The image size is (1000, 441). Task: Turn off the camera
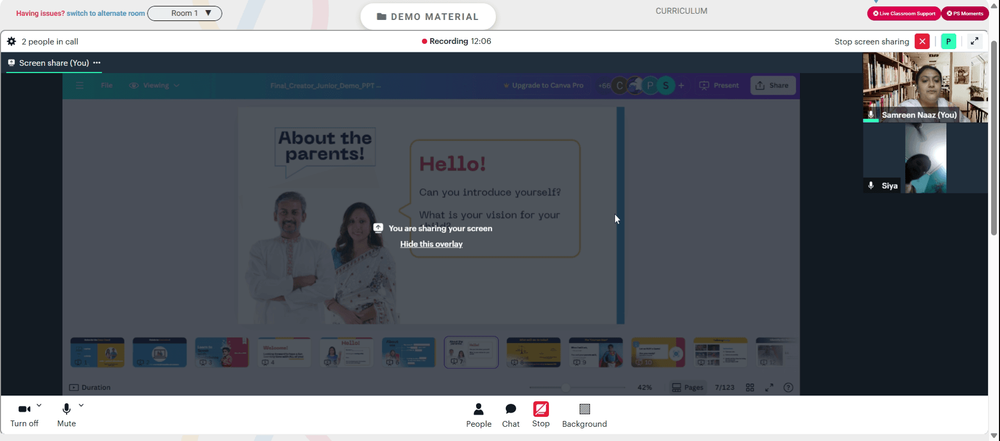click(24, 415)
